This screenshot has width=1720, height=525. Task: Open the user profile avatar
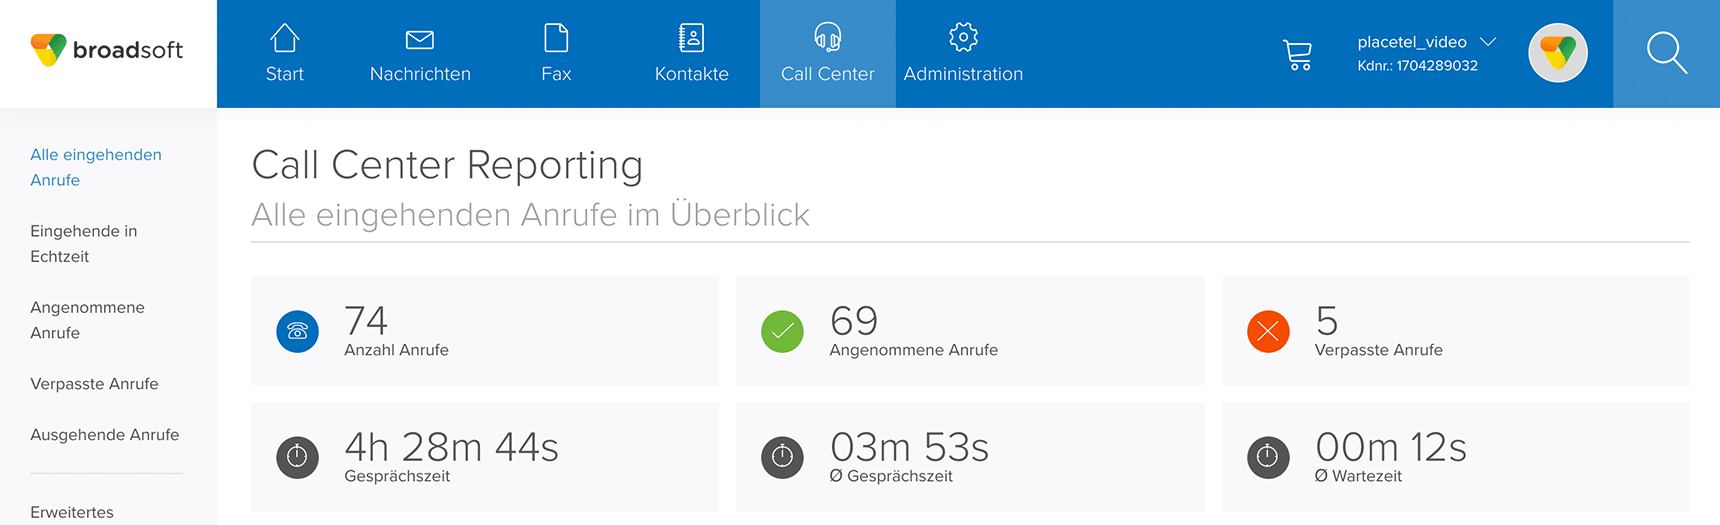point(1558,53)
